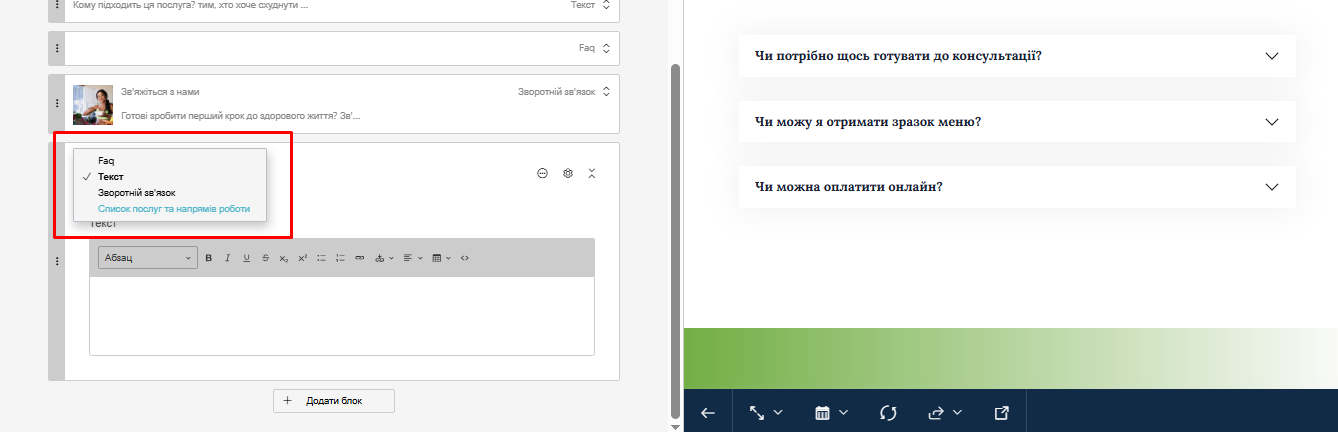Viewport: 1338px width, 432px height.
Task: Click the underline formatting icon
Action: tap(246, 258)
